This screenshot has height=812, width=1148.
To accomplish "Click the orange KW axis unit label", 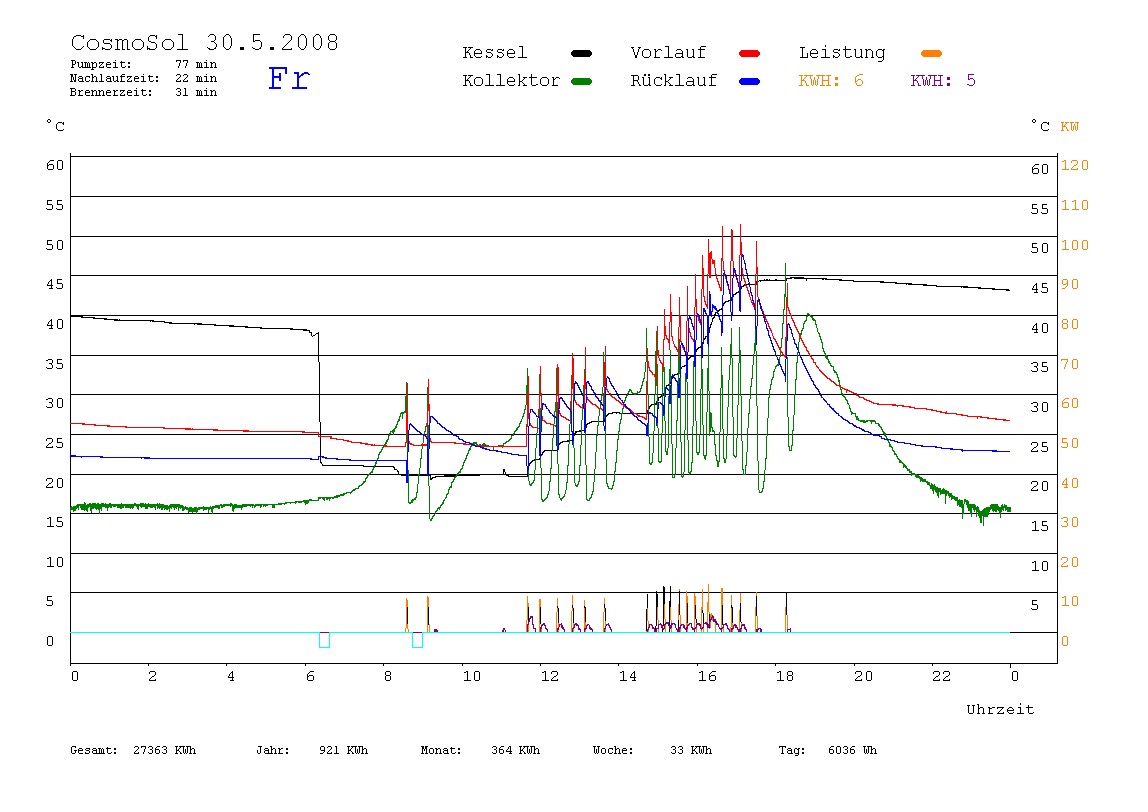I will pyautogui.click(x=1070, y=127).
